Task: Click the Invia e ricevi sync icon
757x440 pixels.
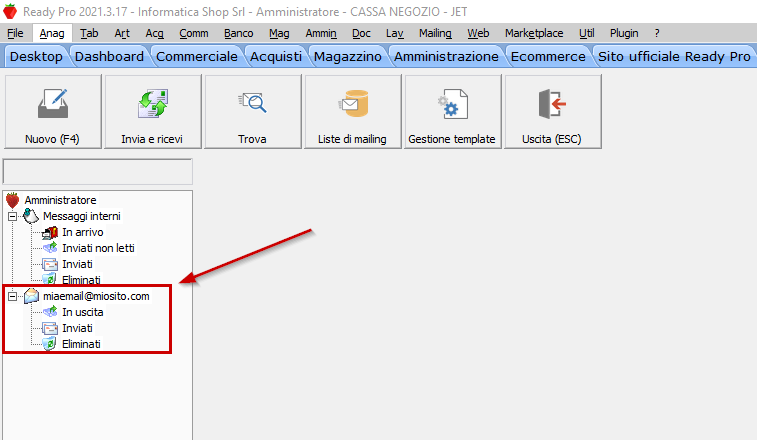Action: coord(153,103)
